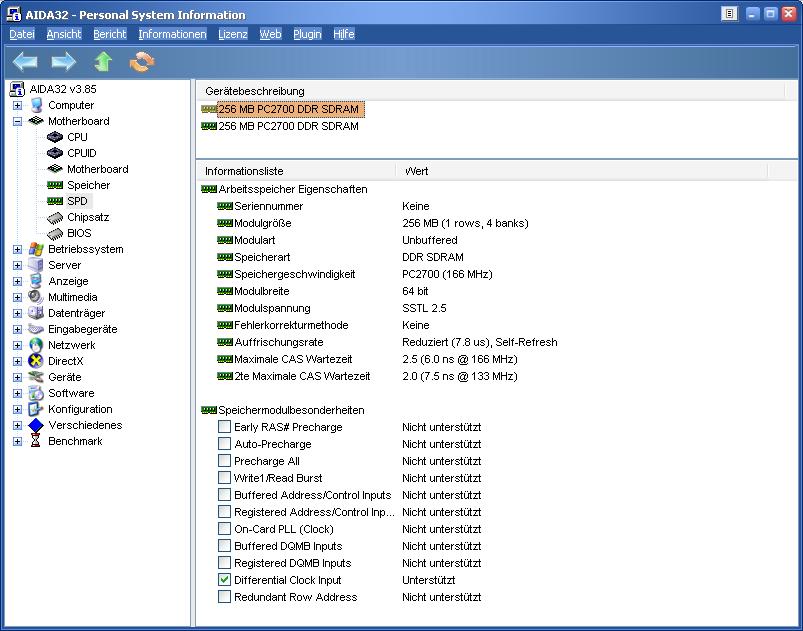The image size is (803, 631).
Task: Select the Motherboard child item under Motherboard
Action: coord(98,169)
